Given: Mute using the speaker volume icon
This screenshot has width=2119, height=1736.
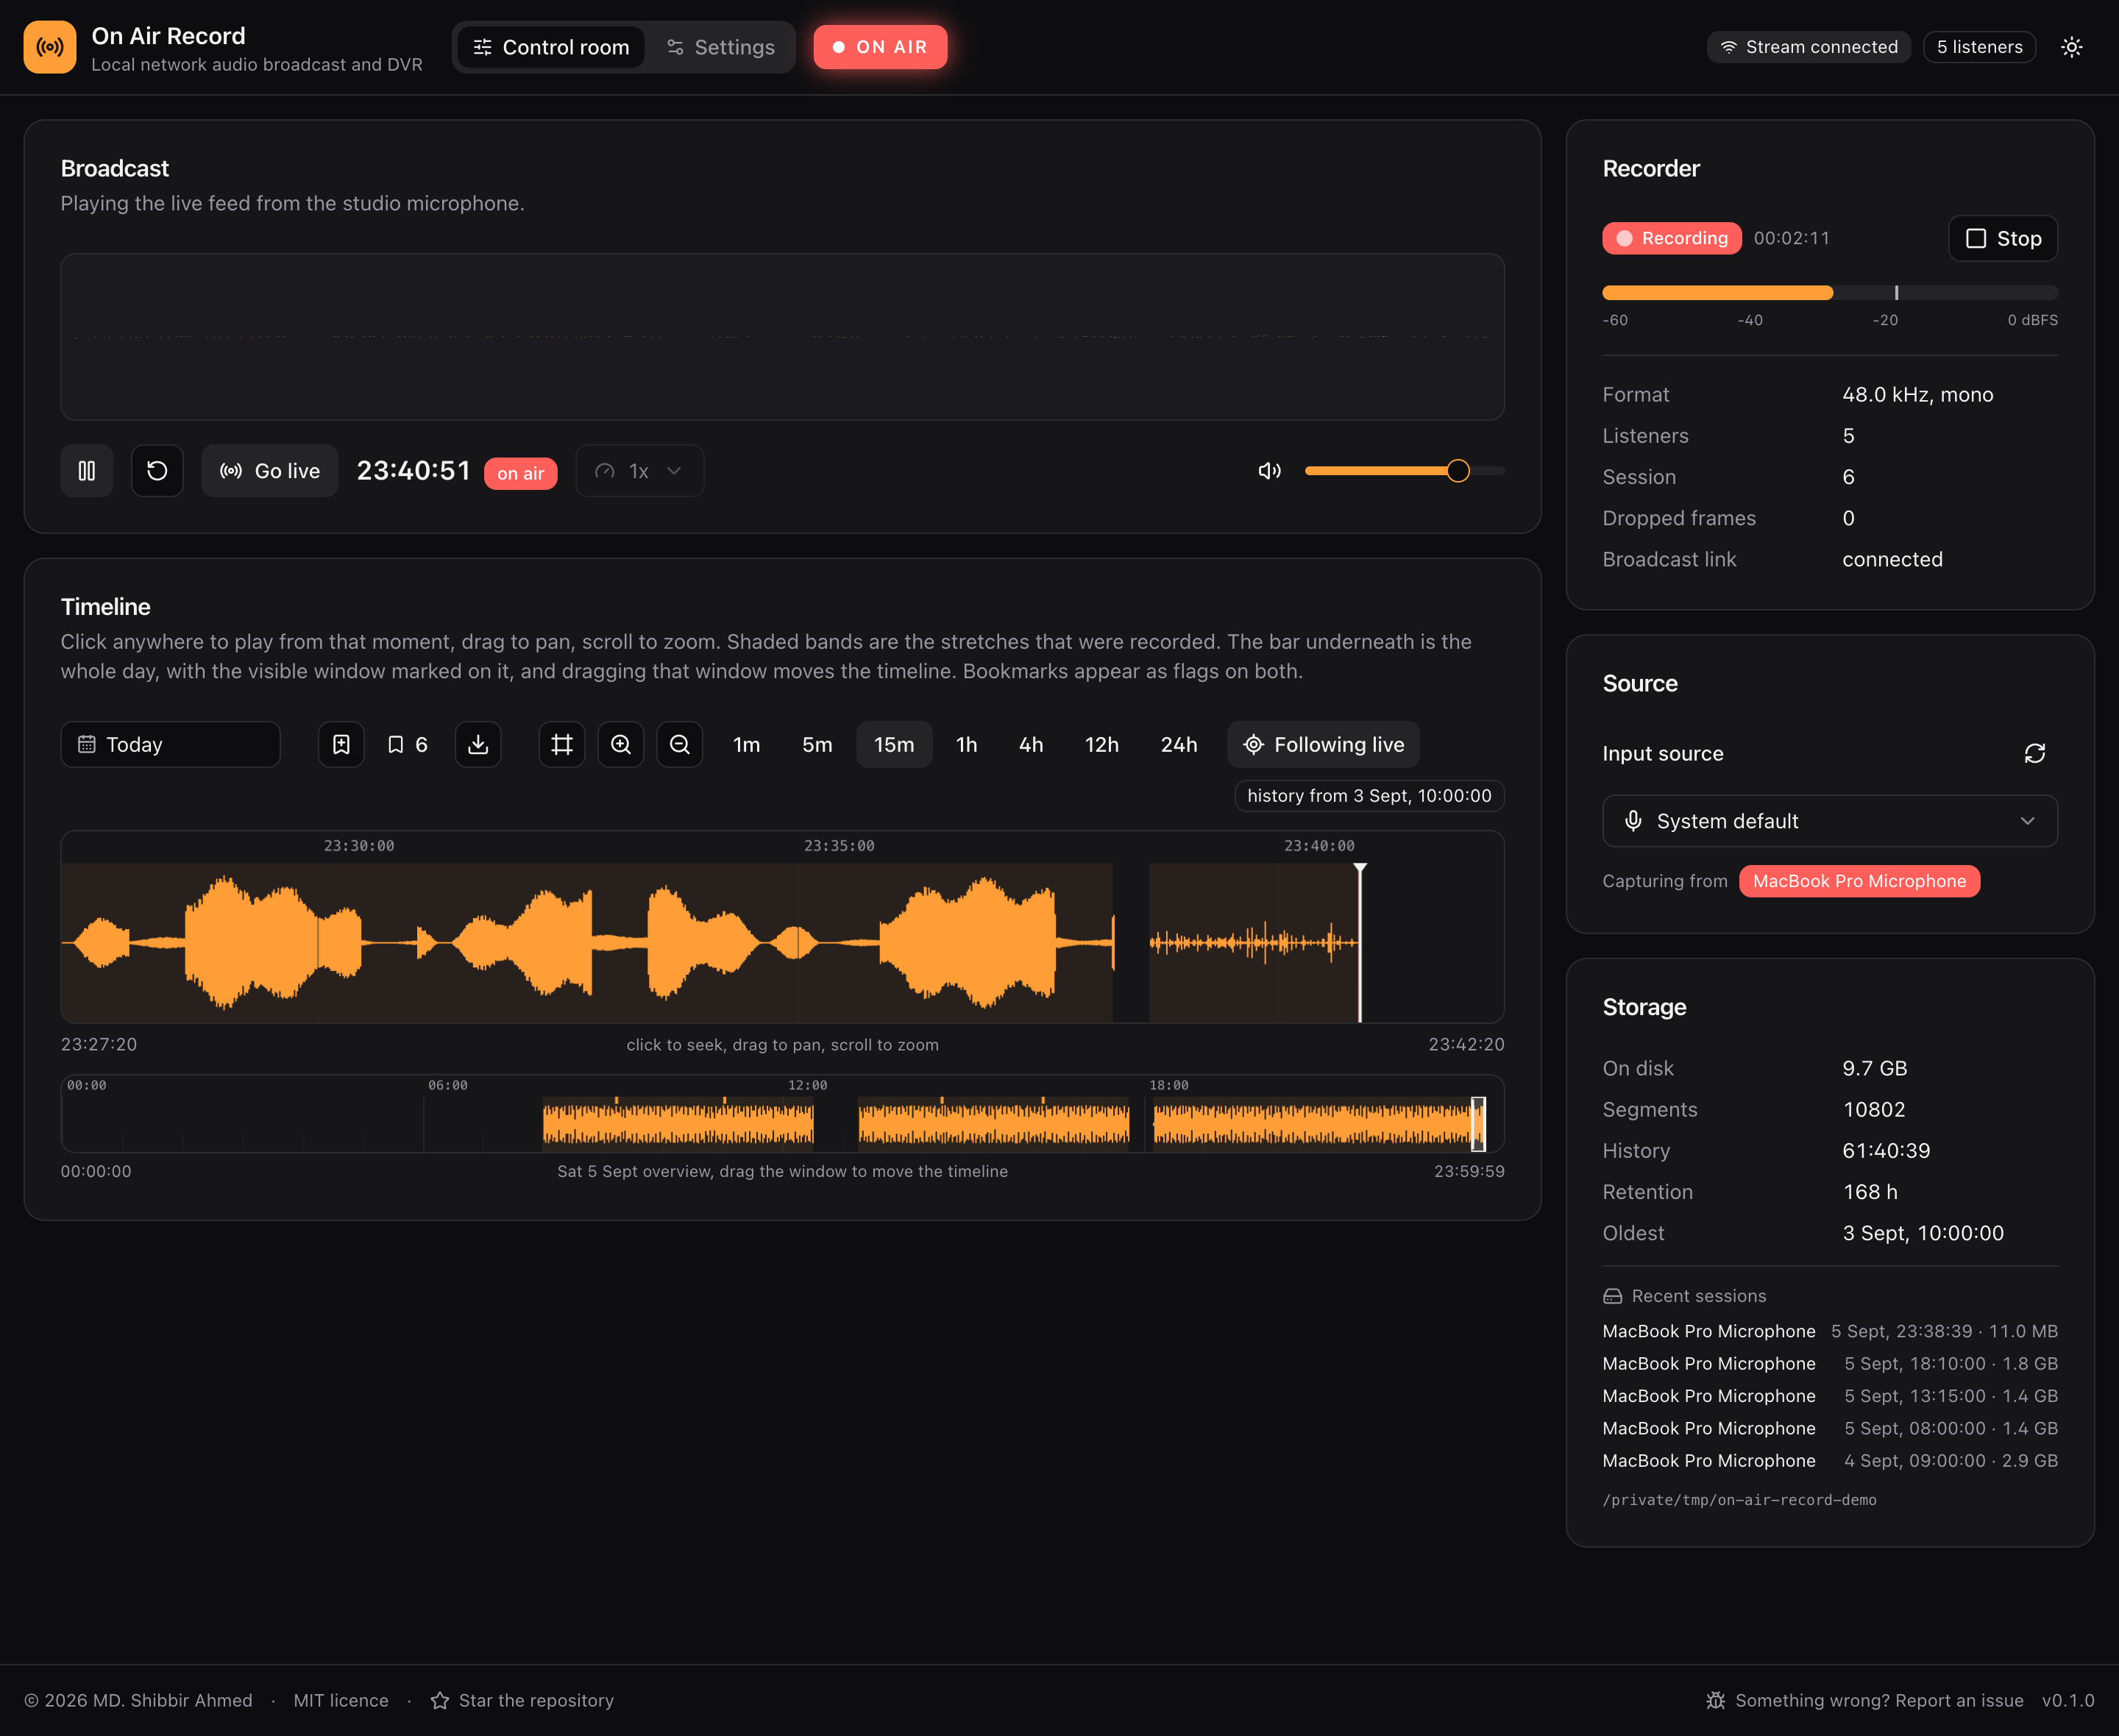Looking at the screenshot, I should 1269,471.
